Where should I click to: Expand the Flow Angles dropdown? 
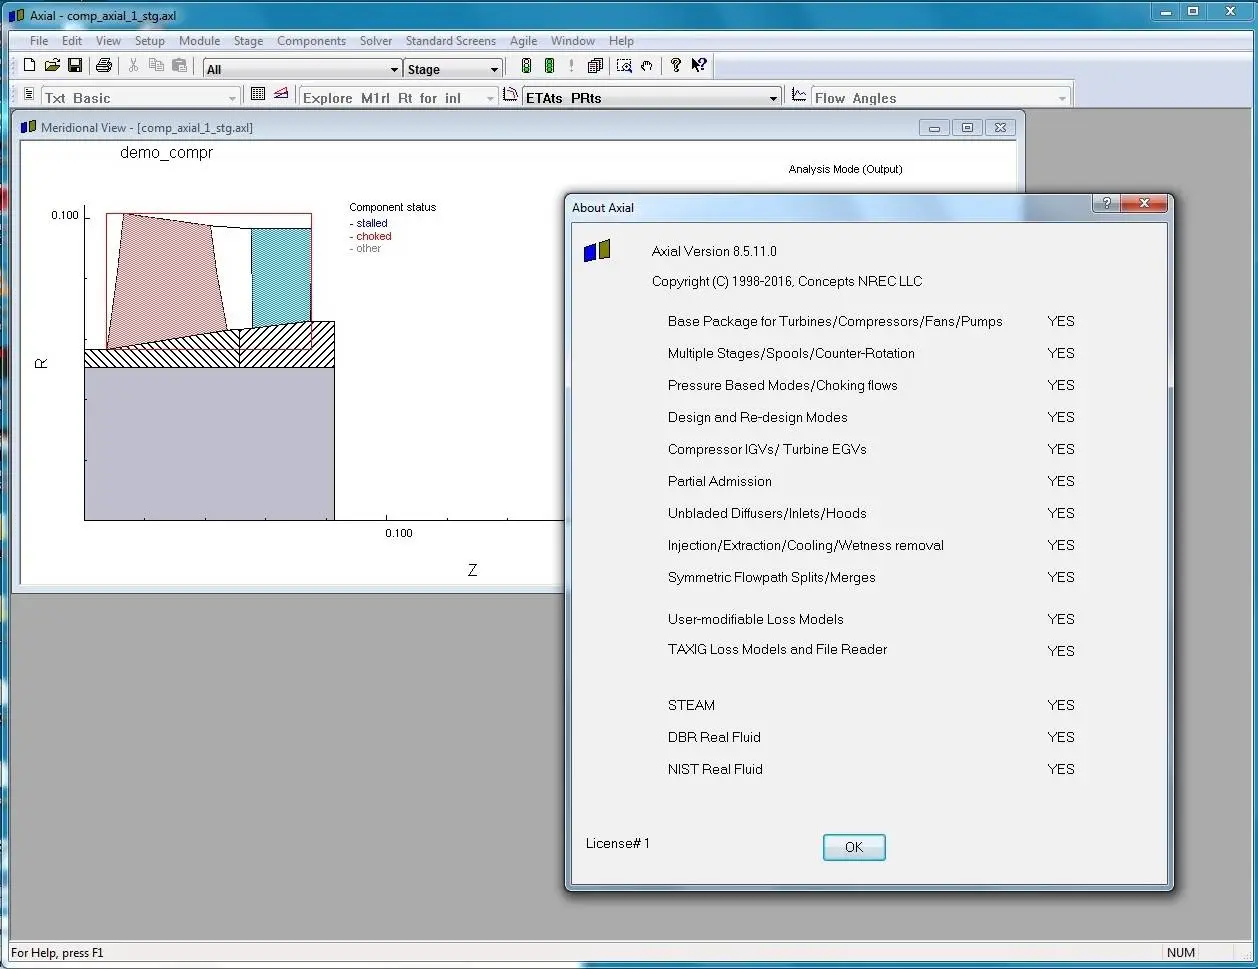point(1062,98)
